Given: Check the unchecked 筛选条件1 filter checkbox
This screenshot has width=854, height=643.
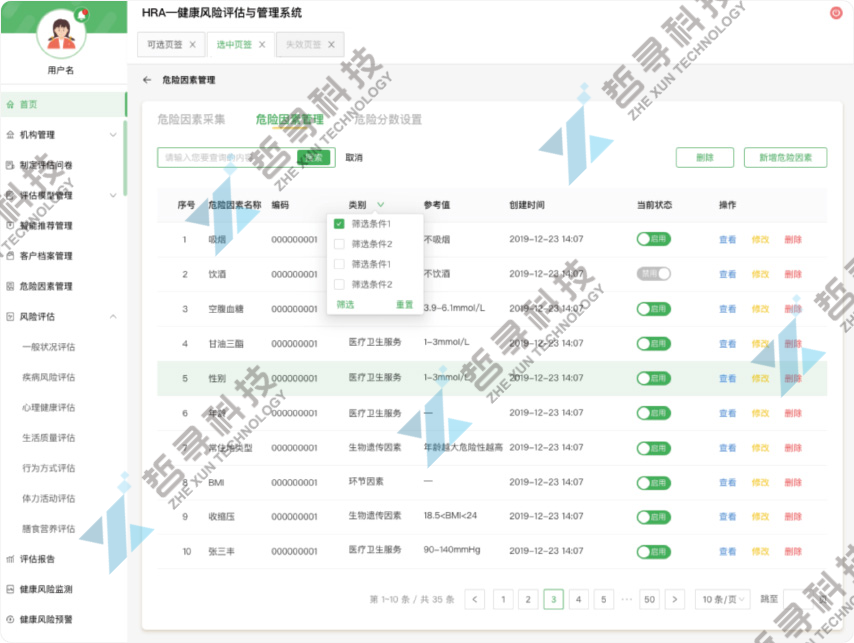Looking at the screenshot, I should 339,264.
